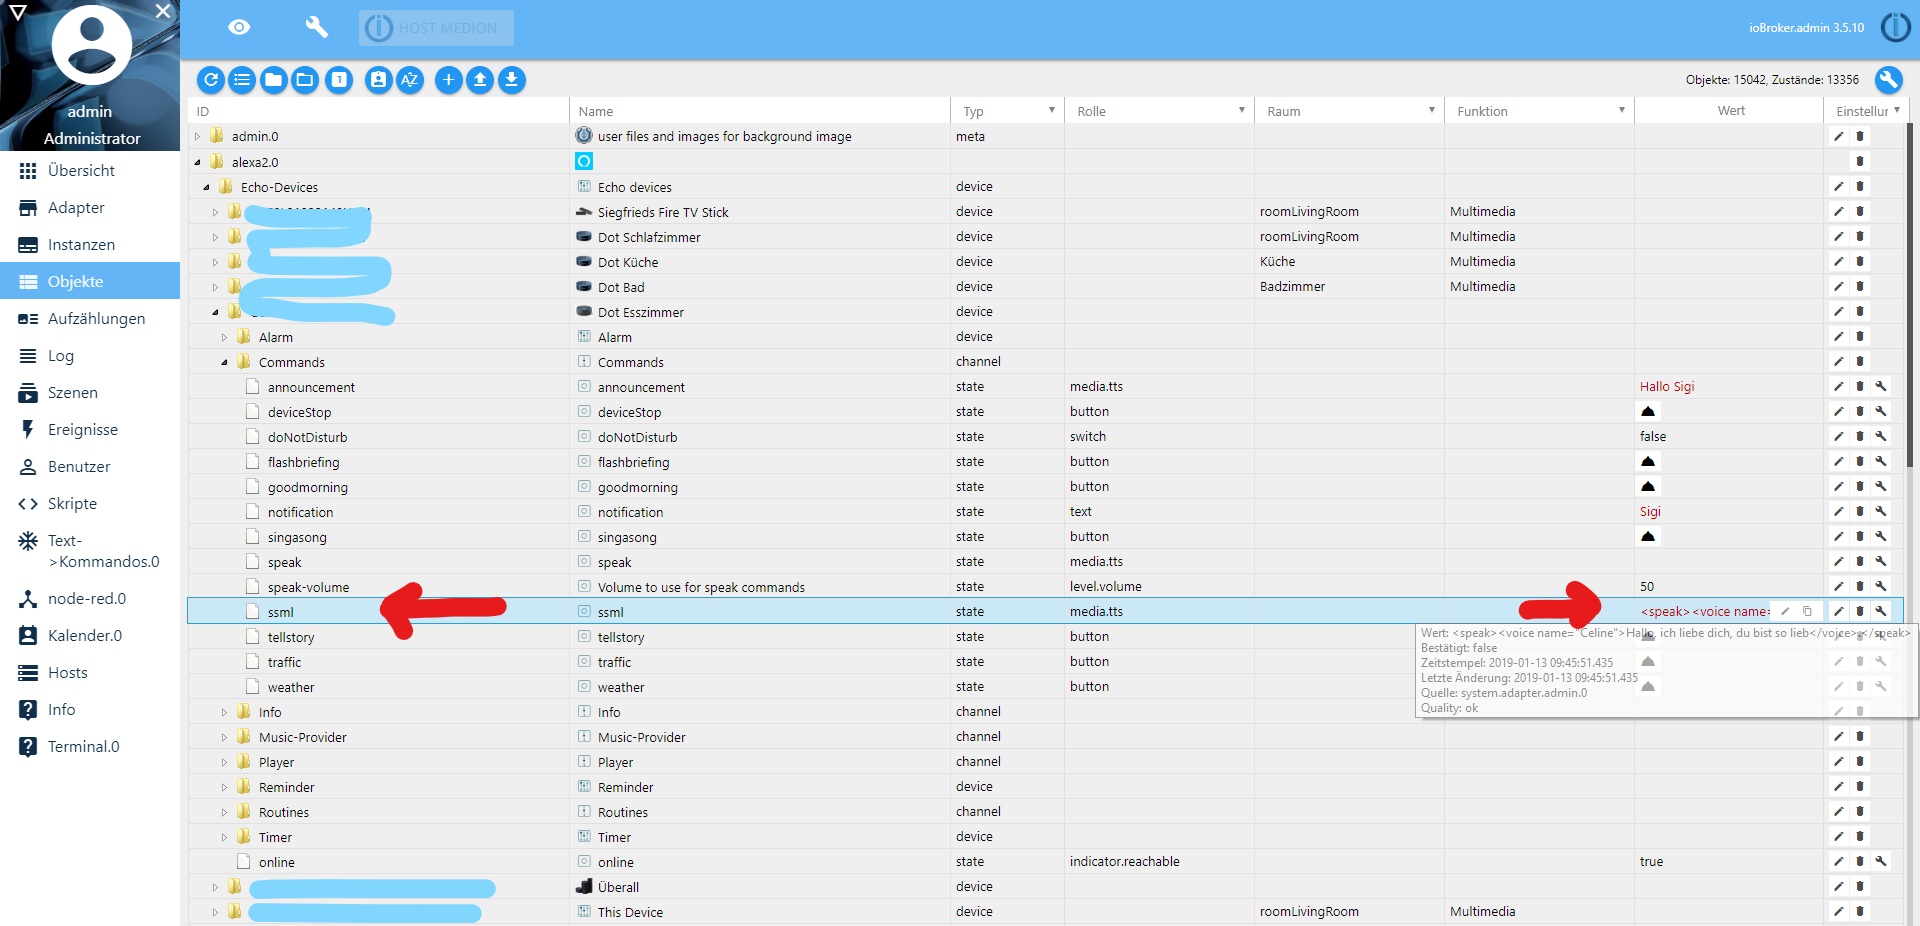Image resolution: width=1920 pixels, height=926 pixels.
Task: Expand the admin.0 tree node
Action: click(197, 137)
